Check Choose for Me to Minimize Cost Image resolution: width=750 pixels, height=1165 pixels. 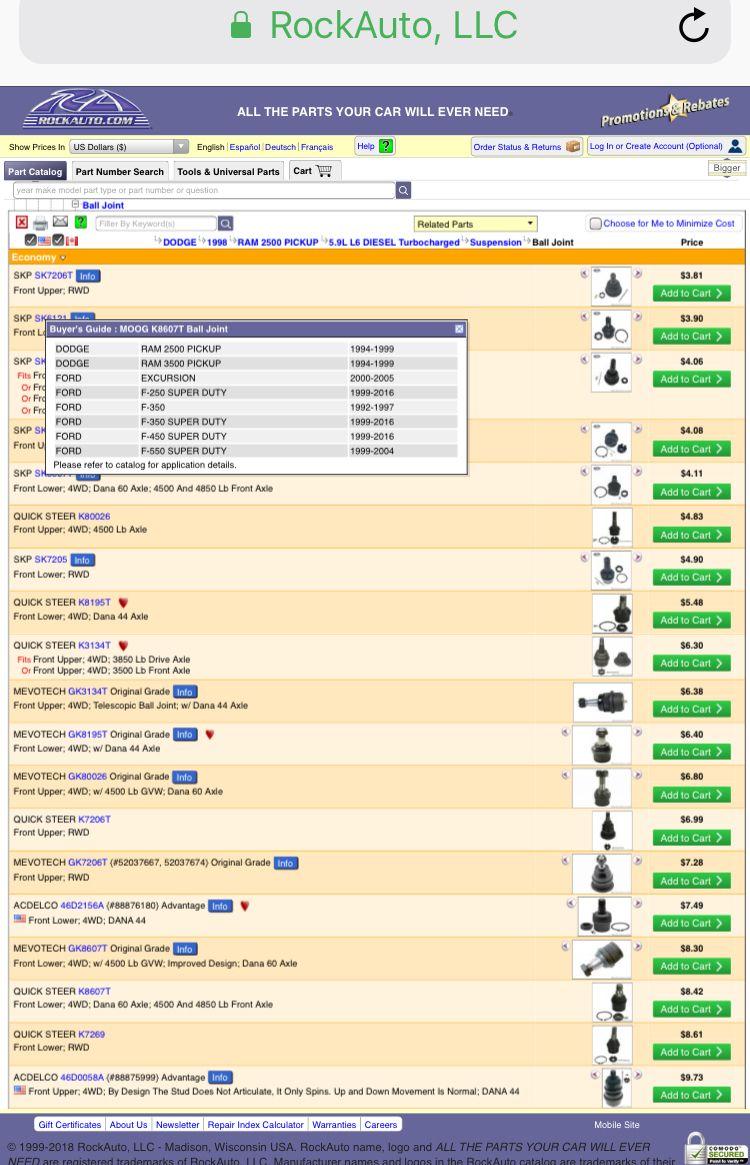point(595,223)
